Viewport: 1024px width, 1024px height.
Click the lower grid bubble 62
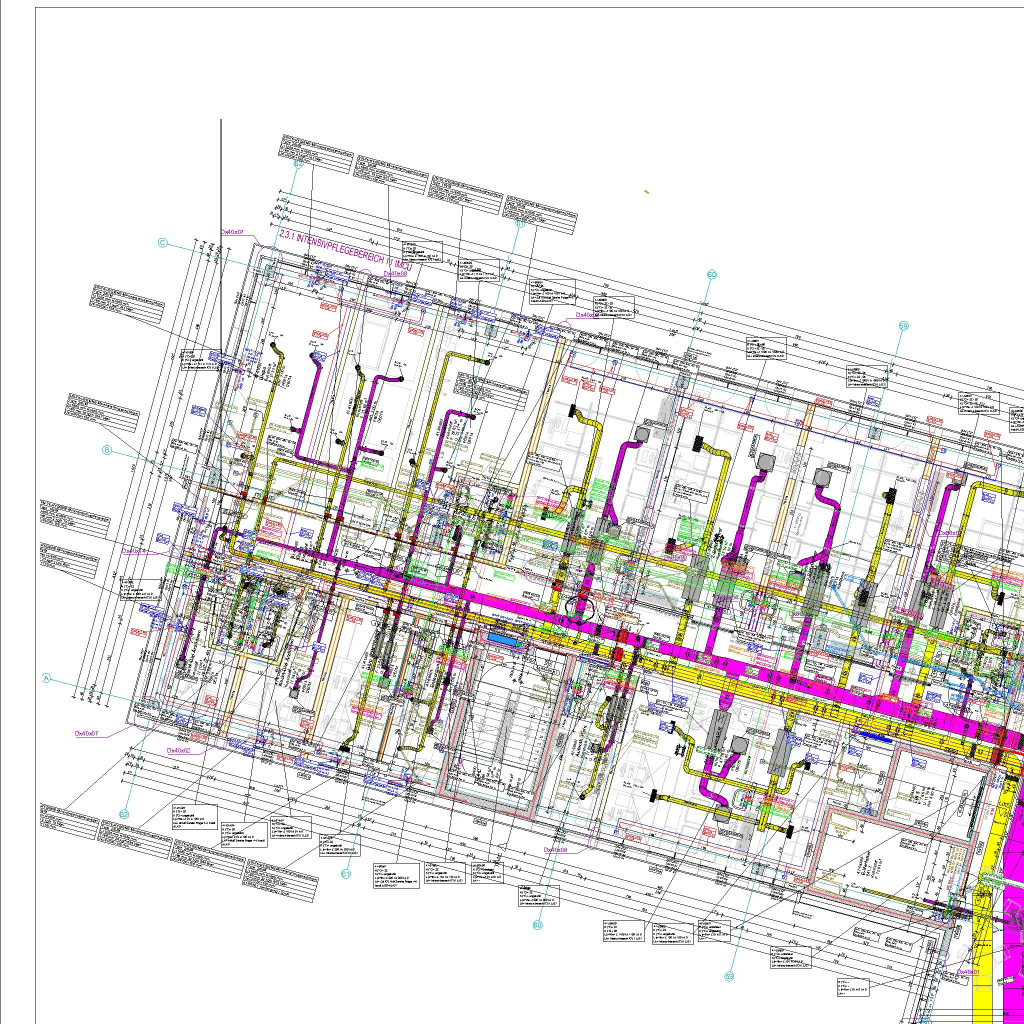coord(124,814)
